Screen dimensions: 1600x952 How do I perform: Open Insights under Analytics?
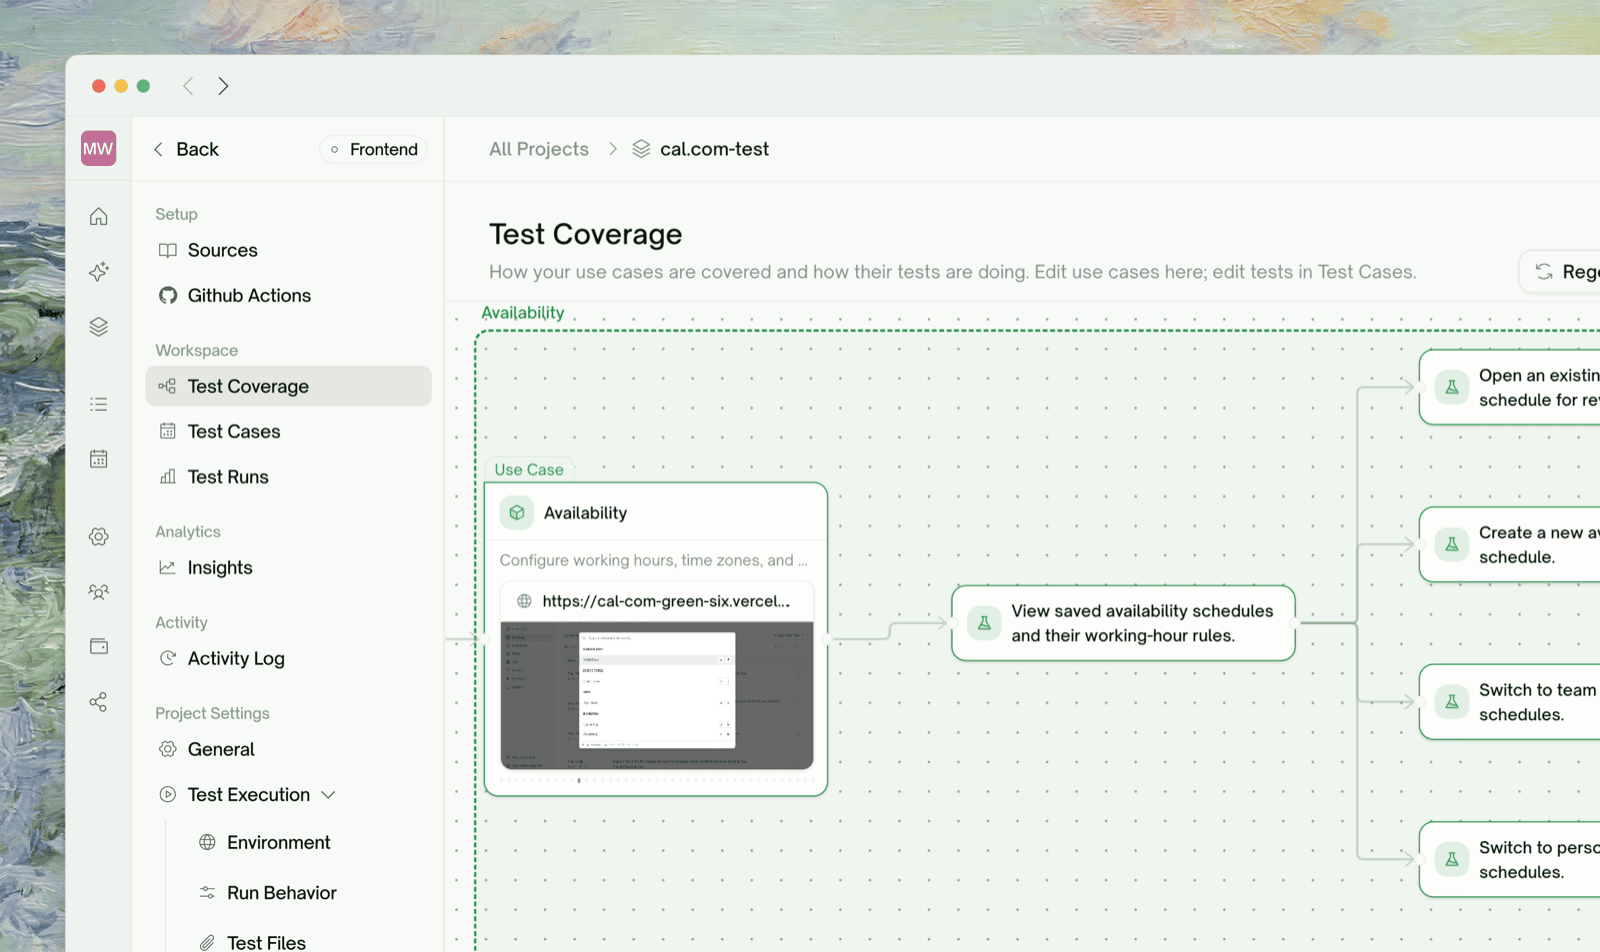pyautogui.click(x=289, y=567)
